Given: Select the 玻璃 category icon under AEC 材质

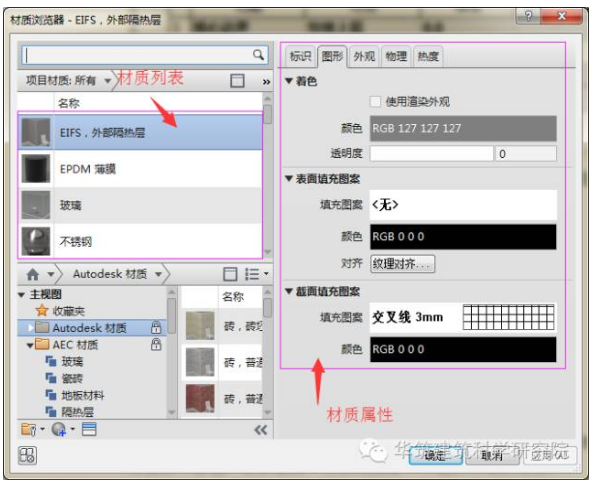Looking at the screenshot, I should pos(50,361).
